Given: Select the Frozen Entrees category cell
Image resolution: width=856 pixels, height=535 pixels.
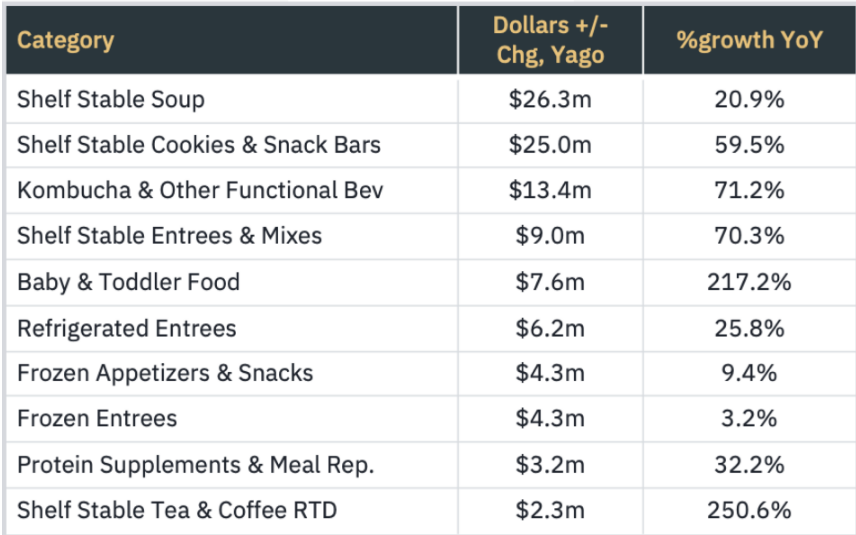Looking at the screenshot, I should (x=97, y=419).
